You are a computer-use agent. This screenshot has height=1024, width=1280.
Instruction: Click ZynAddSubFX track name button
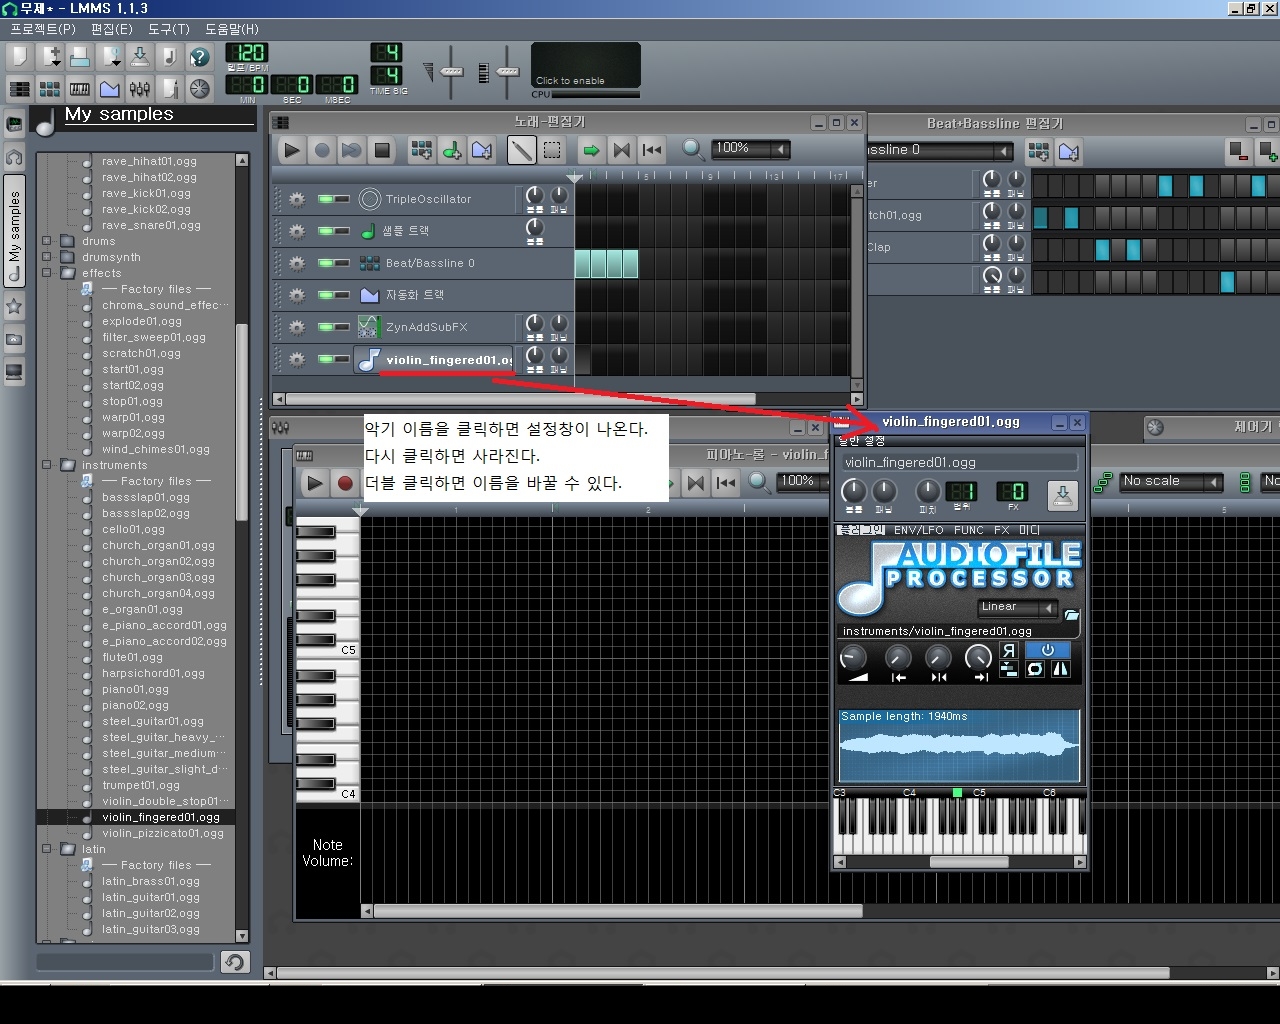[x=434, y=327]
